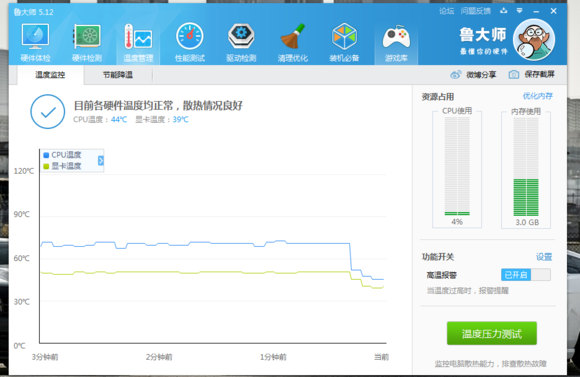
Task: Click the 鲁大师 avatar picture
Action: [534, 40]
